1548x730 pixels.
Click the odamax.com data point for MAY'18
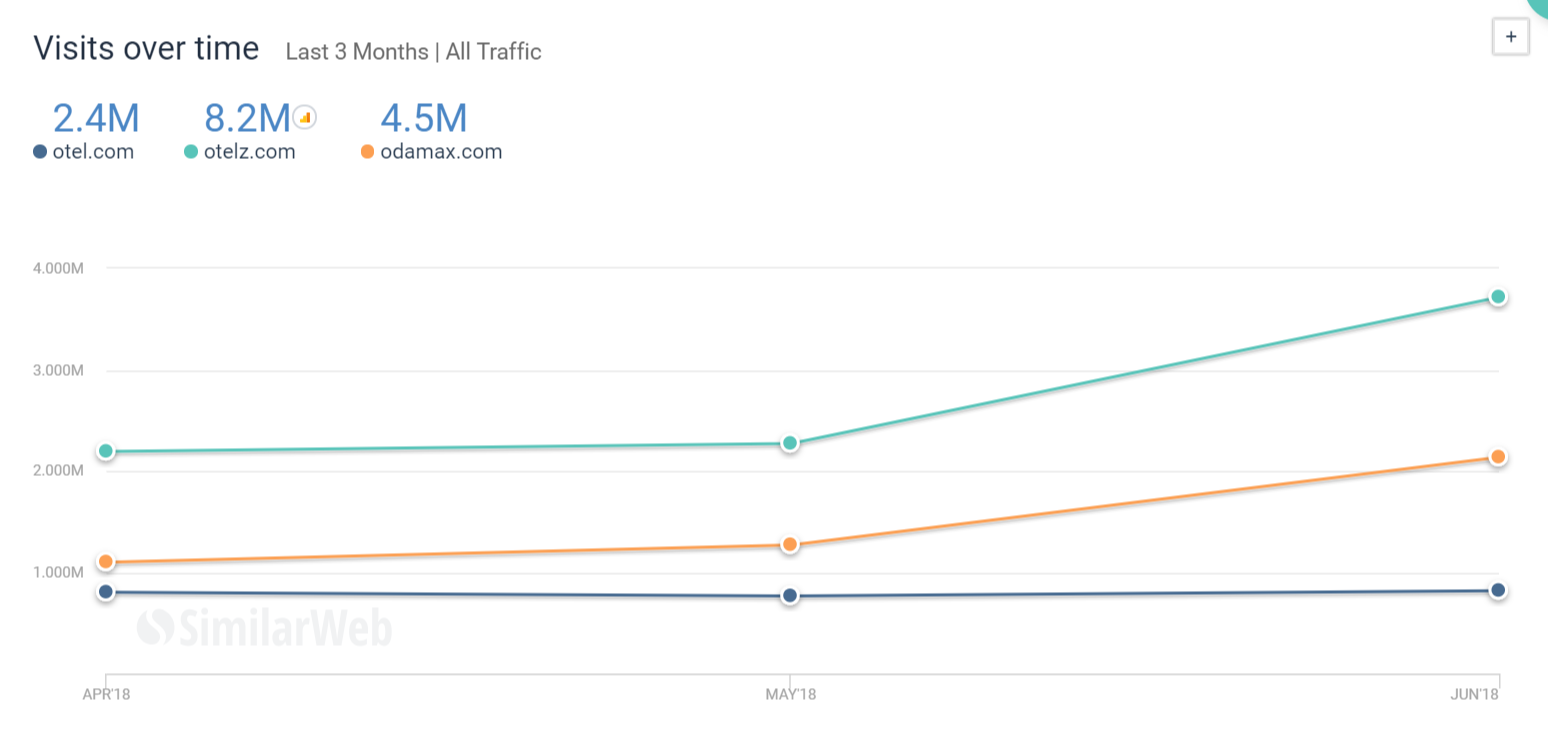pyautogui.click(x=790, y=545)
